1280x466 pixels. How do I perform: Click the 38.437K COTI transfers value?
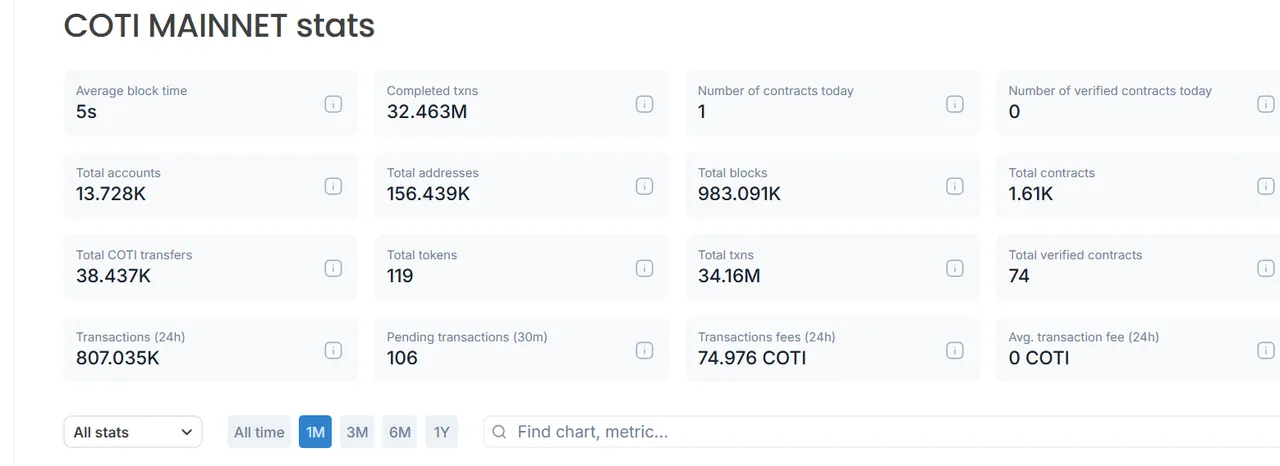click(113, 276)
